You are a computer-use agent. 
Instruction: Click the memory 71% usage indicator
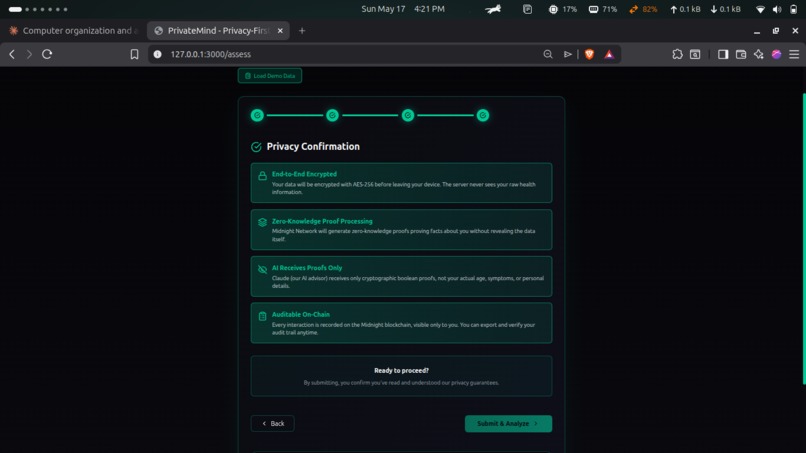pyautogui.click(x=602, y=9)
